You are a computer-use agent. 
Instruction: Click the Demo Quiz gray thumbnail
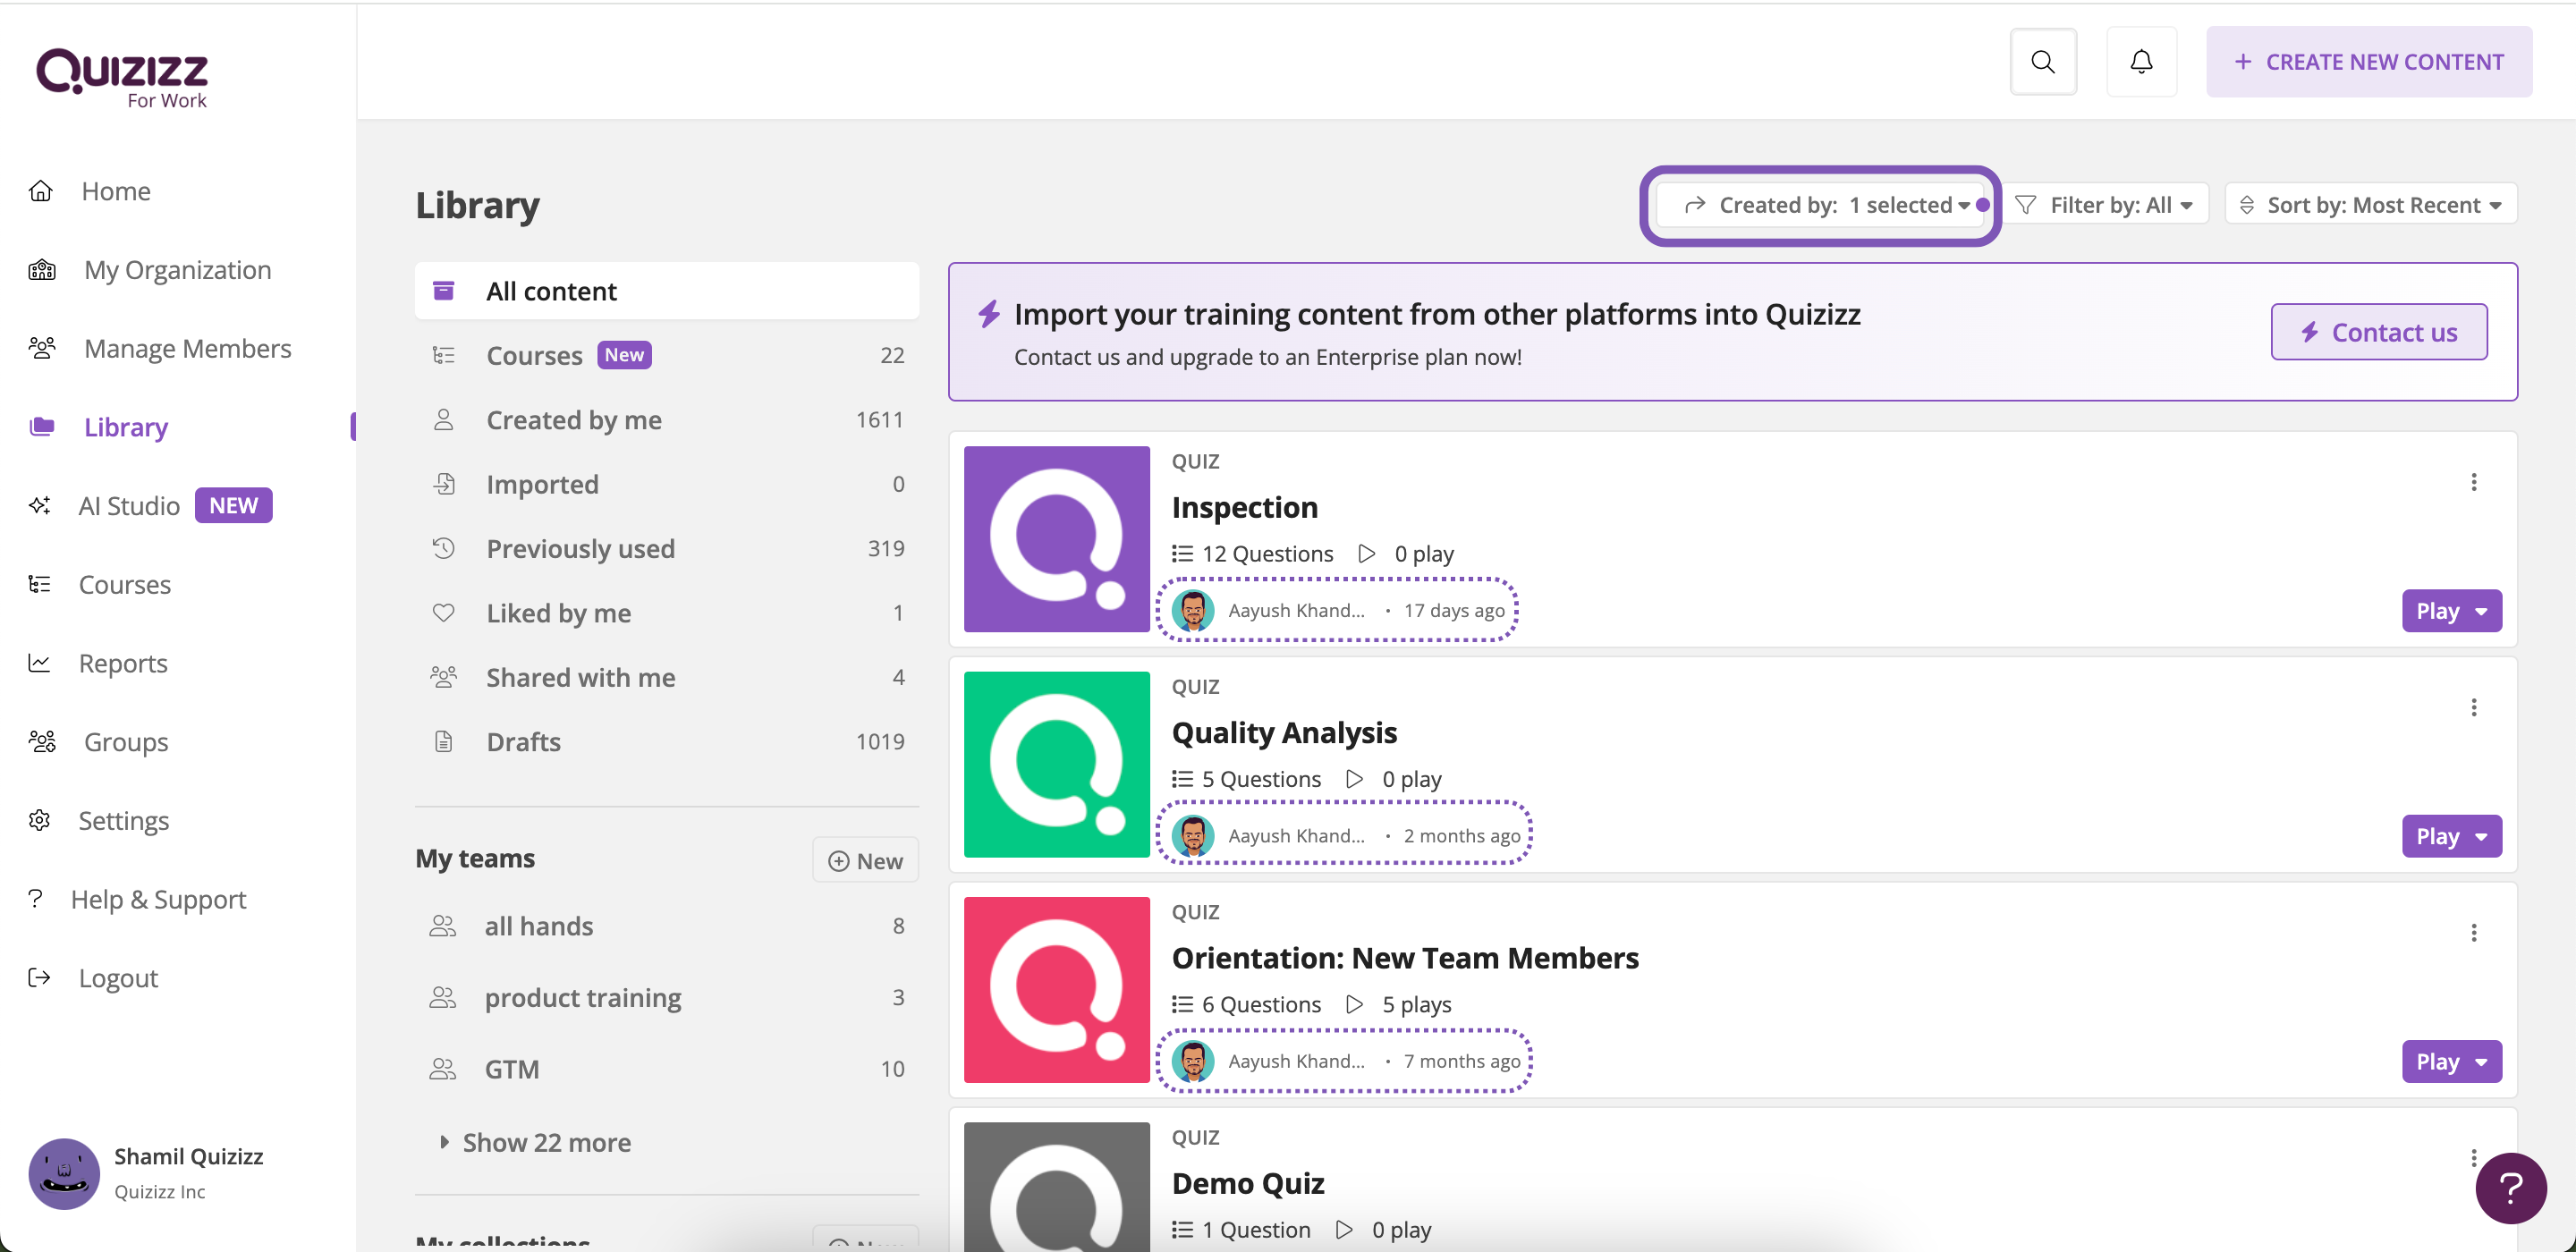click(x=1056, y=1186)
